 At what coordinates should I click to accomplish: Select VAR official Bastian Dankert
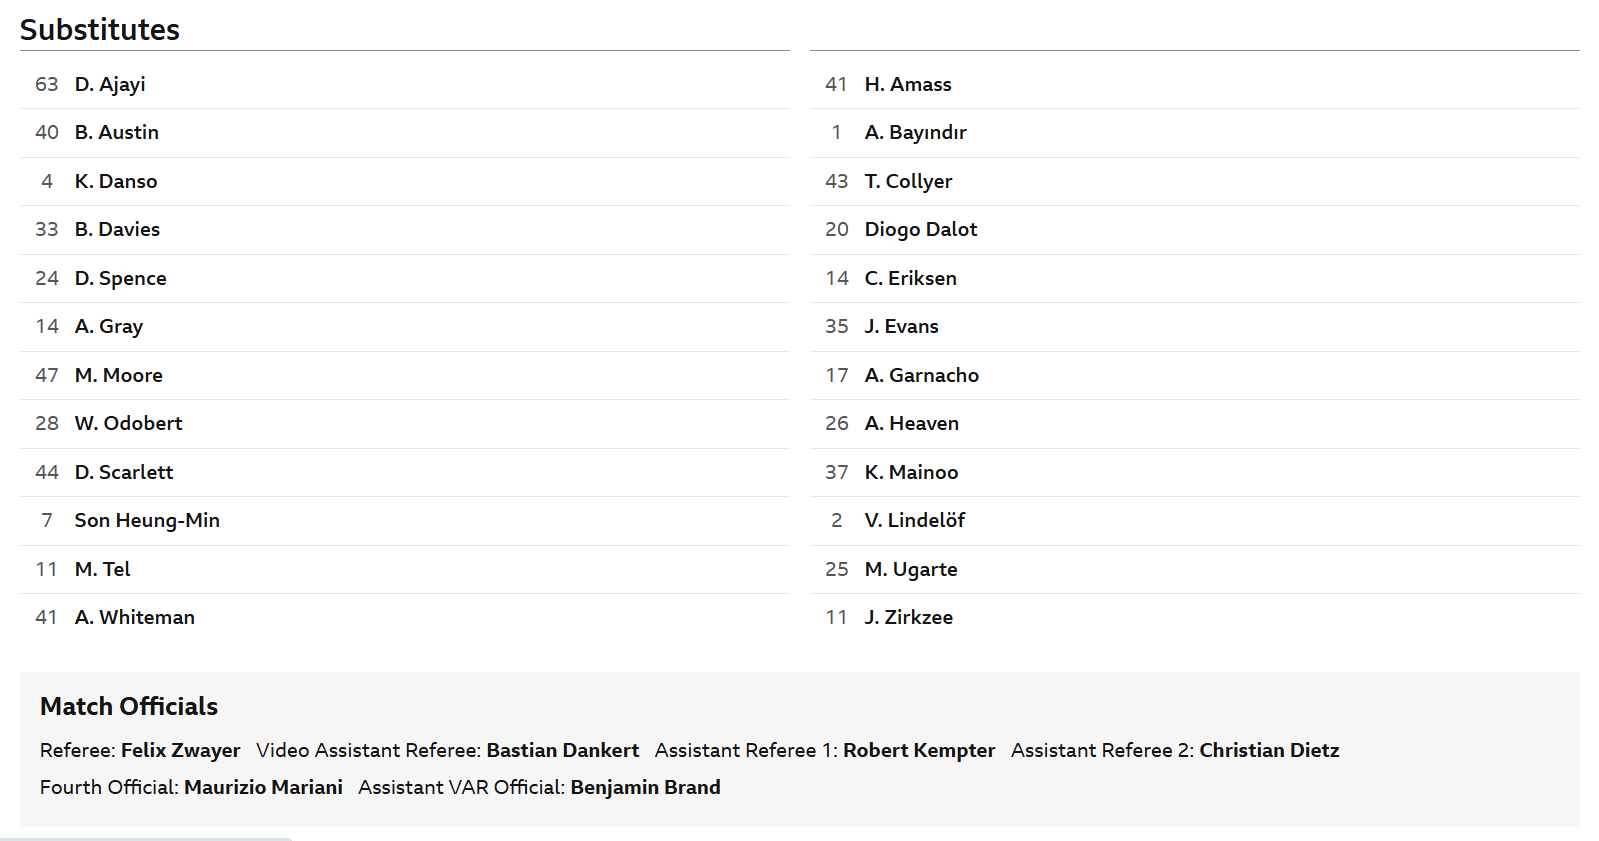click(x=562, y=750)
